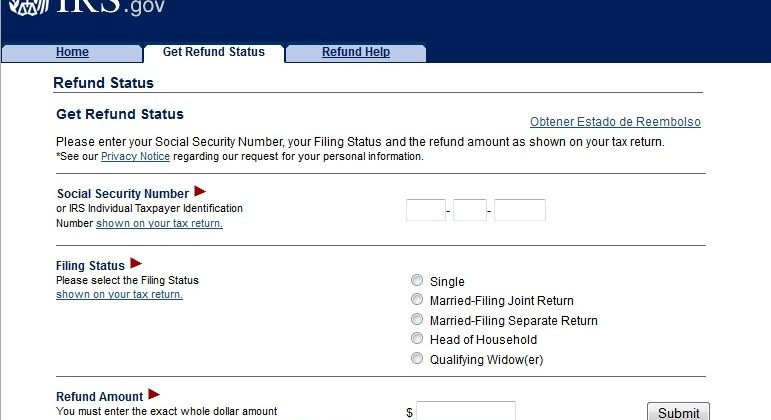The image size is (771, 420).
Task: Open Obtener Estado de Reembolso link
Action: pos(615,121)
